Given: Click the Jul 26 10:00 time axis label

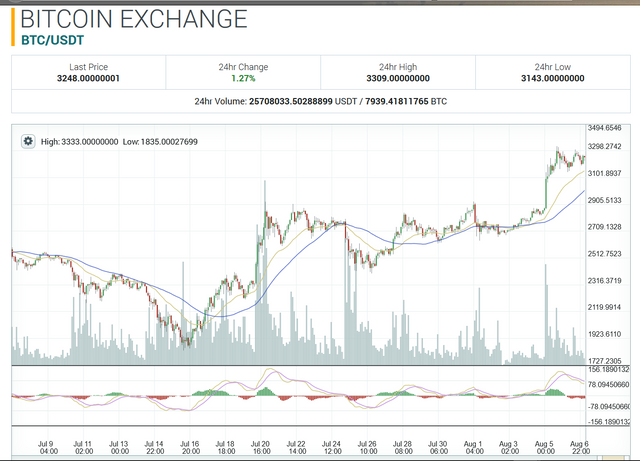Looking at the screenshot, I should (367, 448).
